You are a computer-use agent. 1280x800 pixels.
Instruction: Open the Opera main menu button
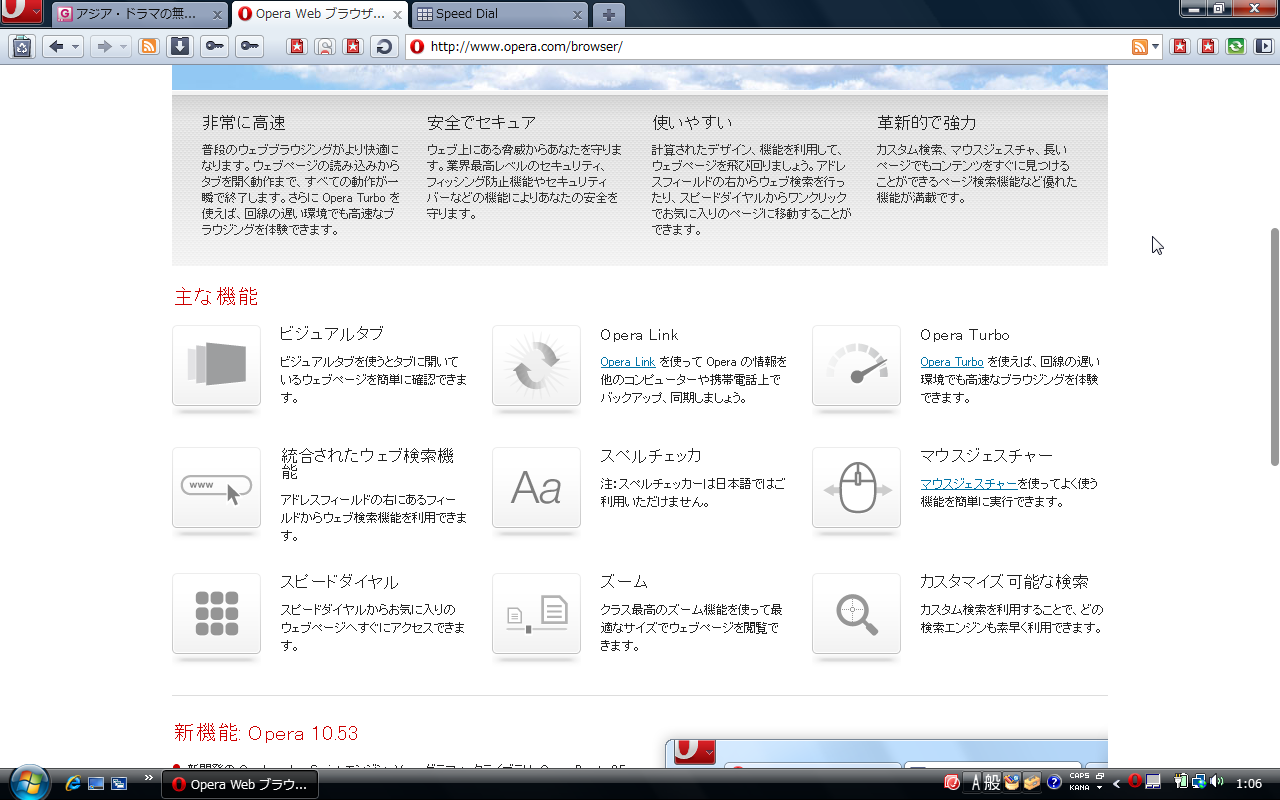pos(21,12)
